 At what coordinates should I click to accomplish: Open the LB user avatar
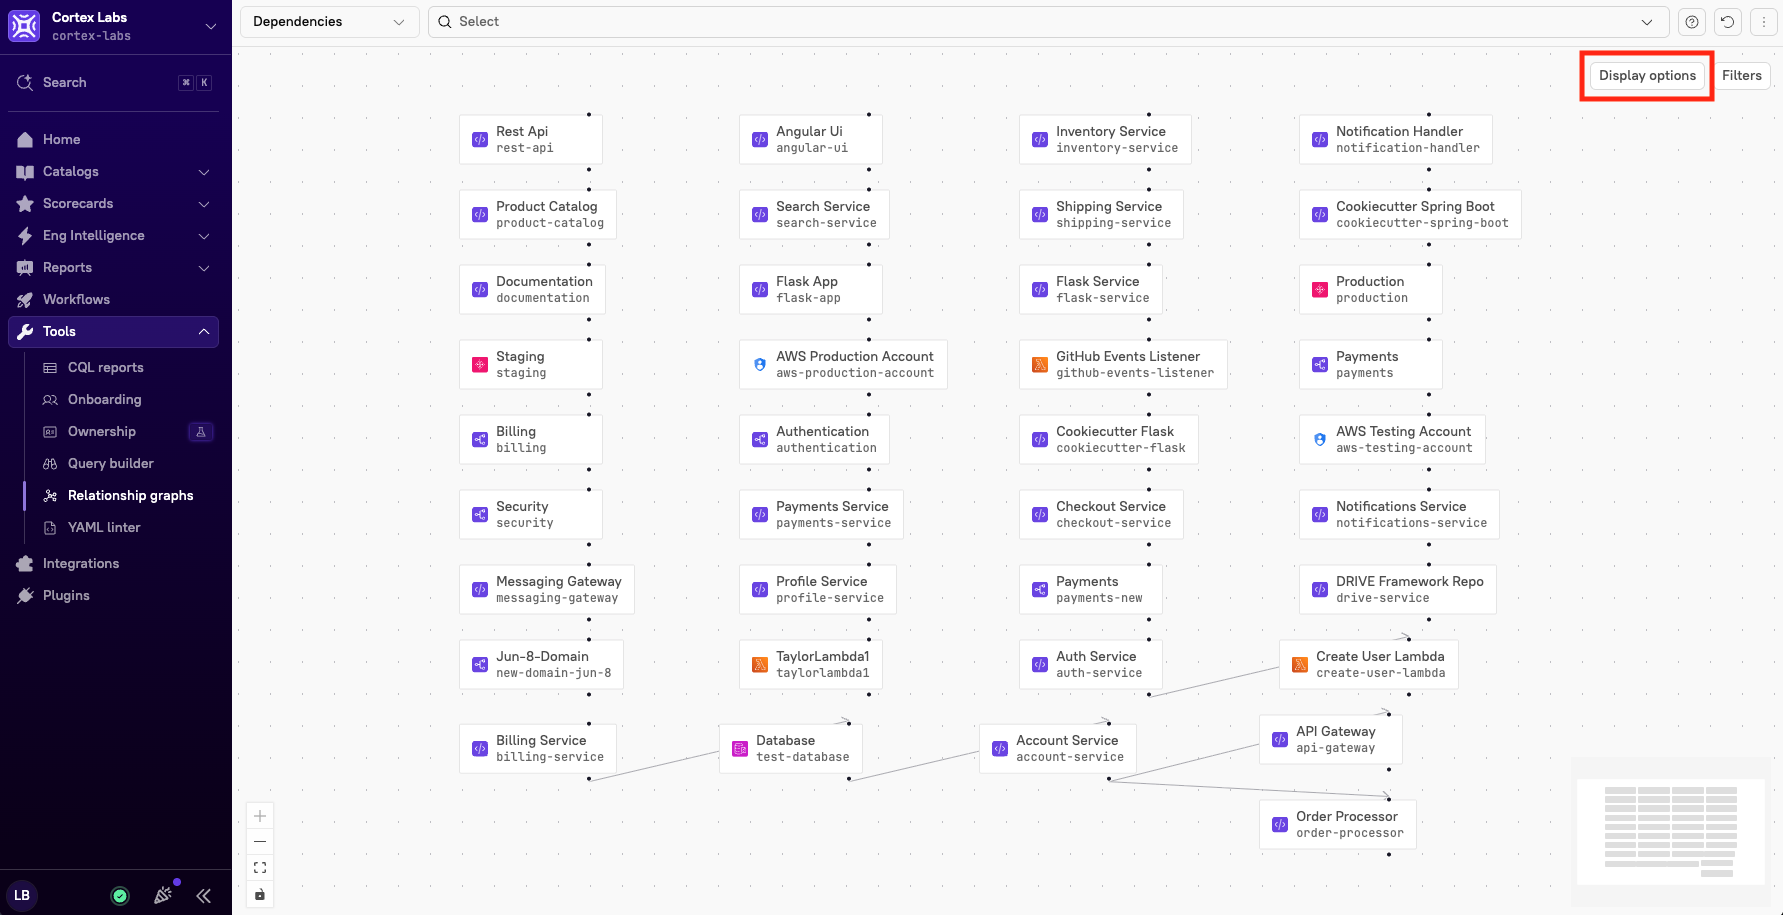click(22, 896)
